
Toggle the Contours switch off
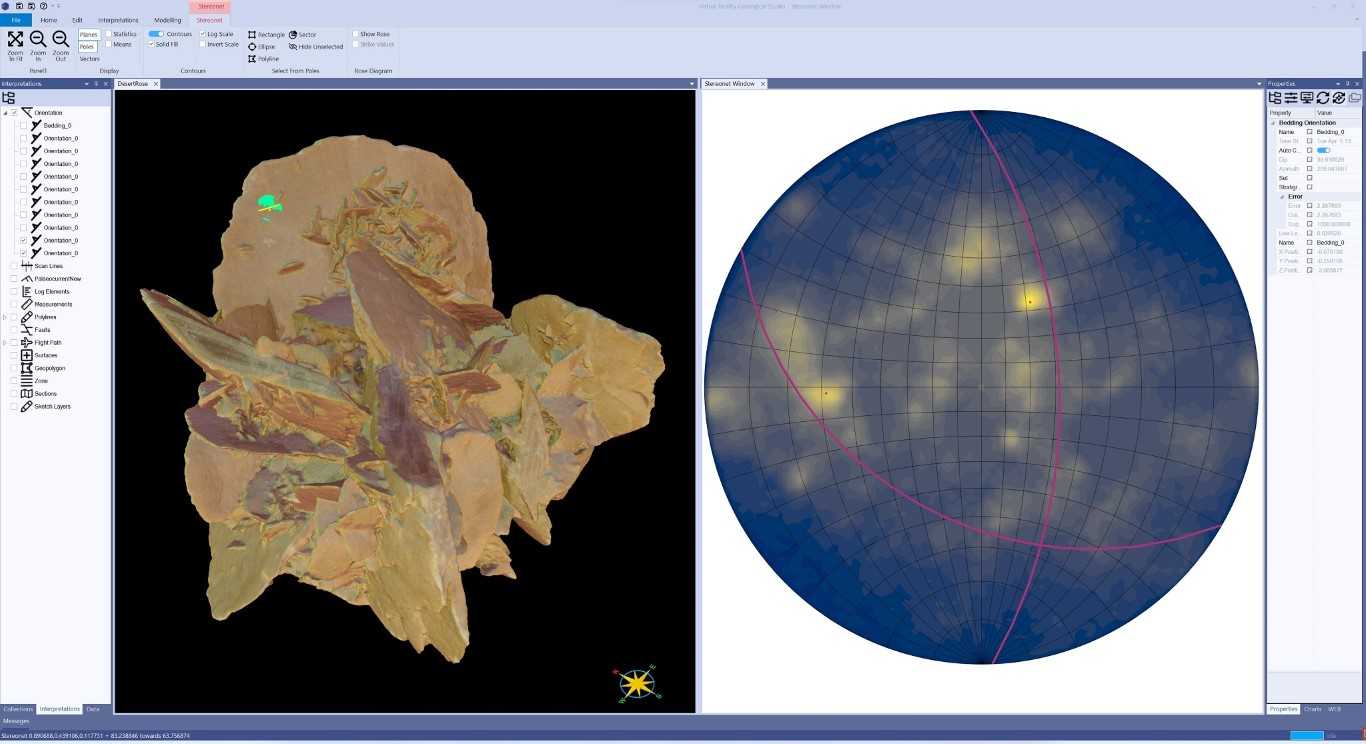click(157, 33)
